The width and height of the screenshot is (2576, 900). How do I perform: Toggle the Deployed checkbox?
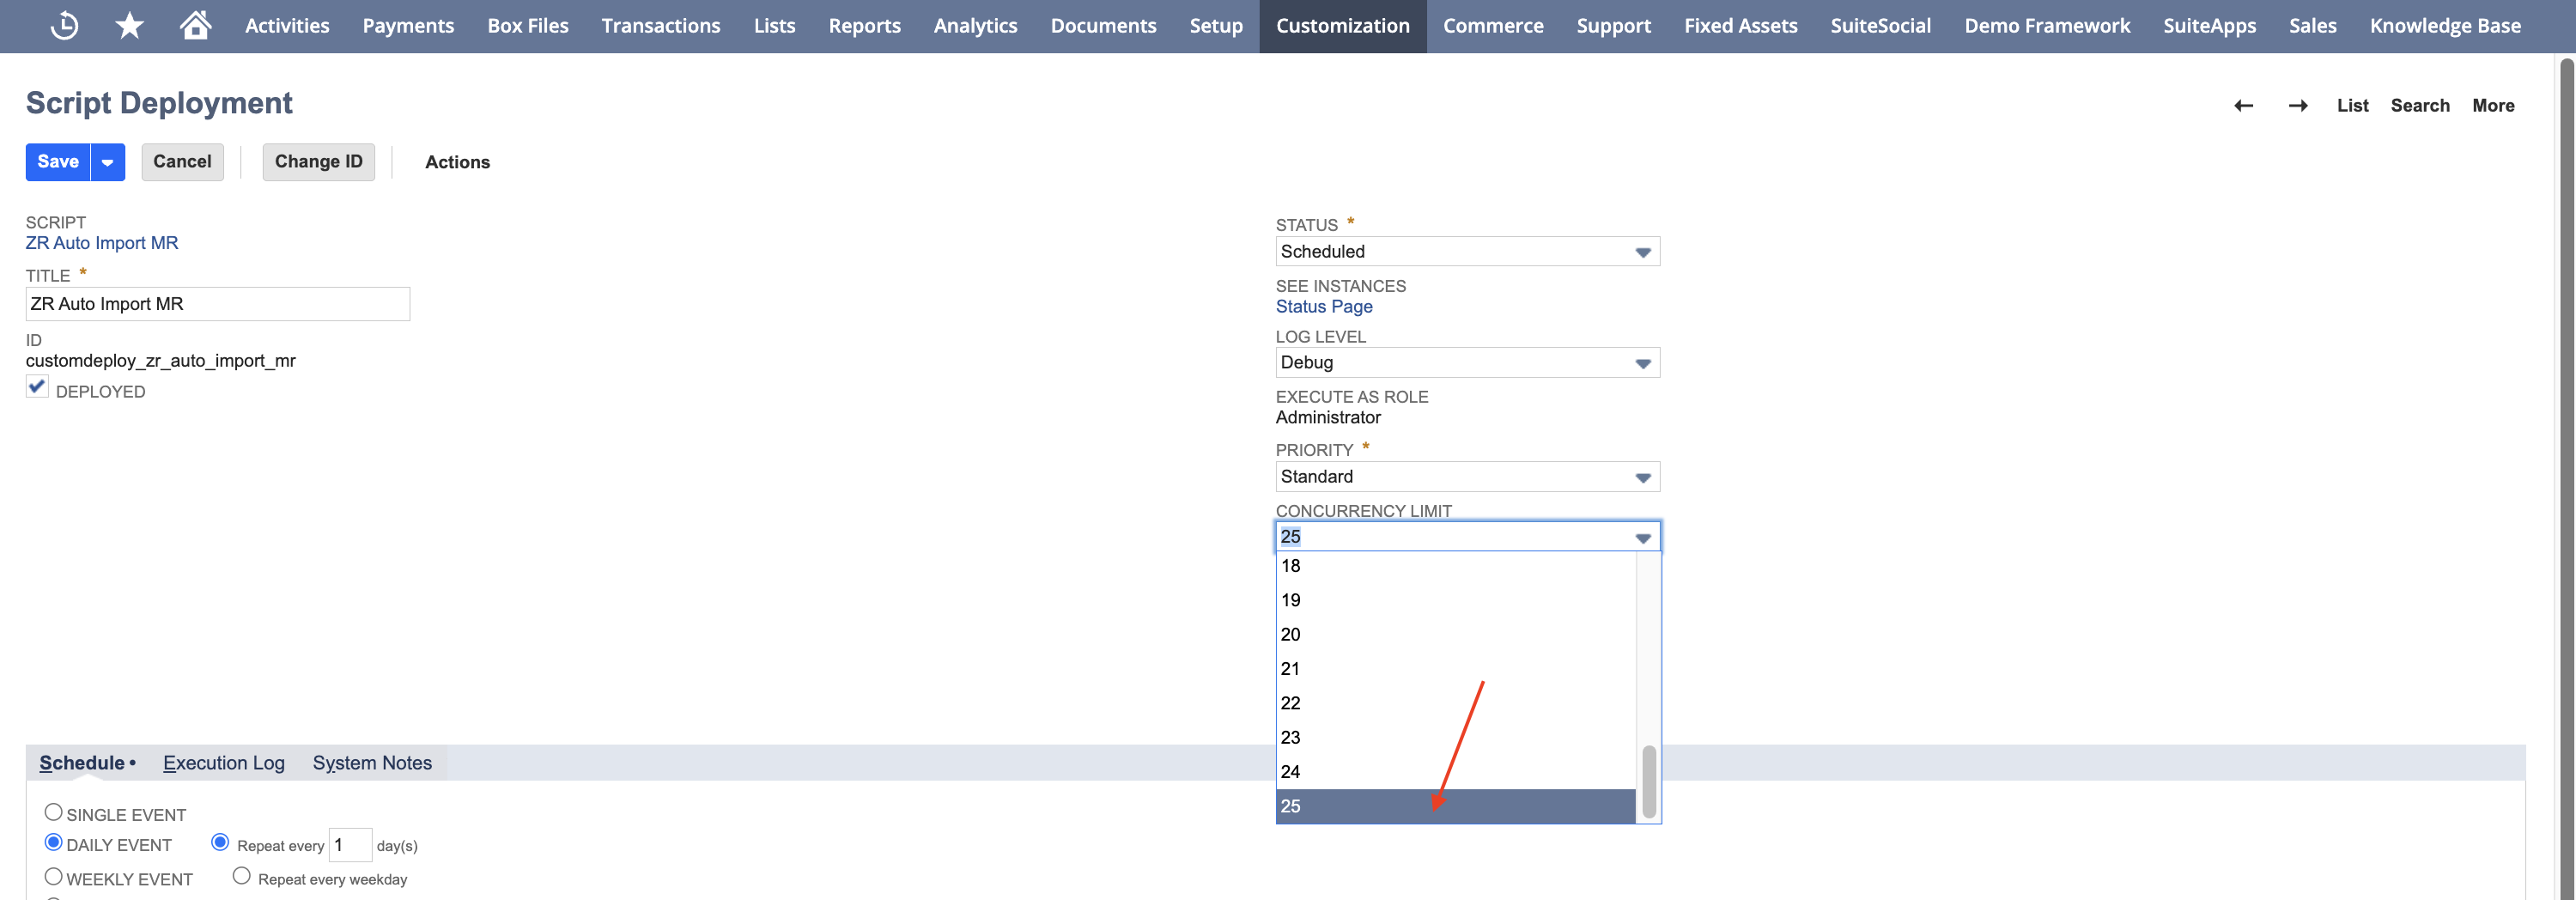point(37,387)
